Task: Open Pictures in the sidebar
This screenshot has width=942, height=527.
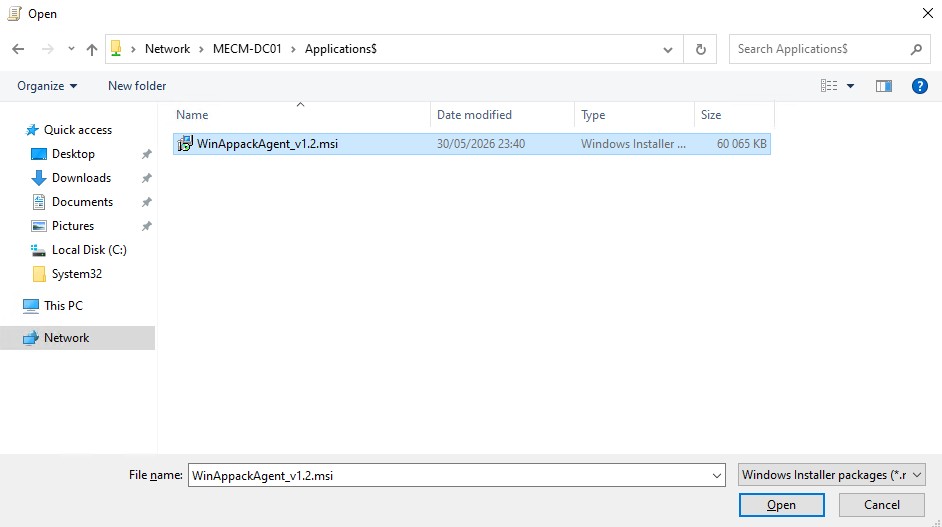Action: click(73, 226)
